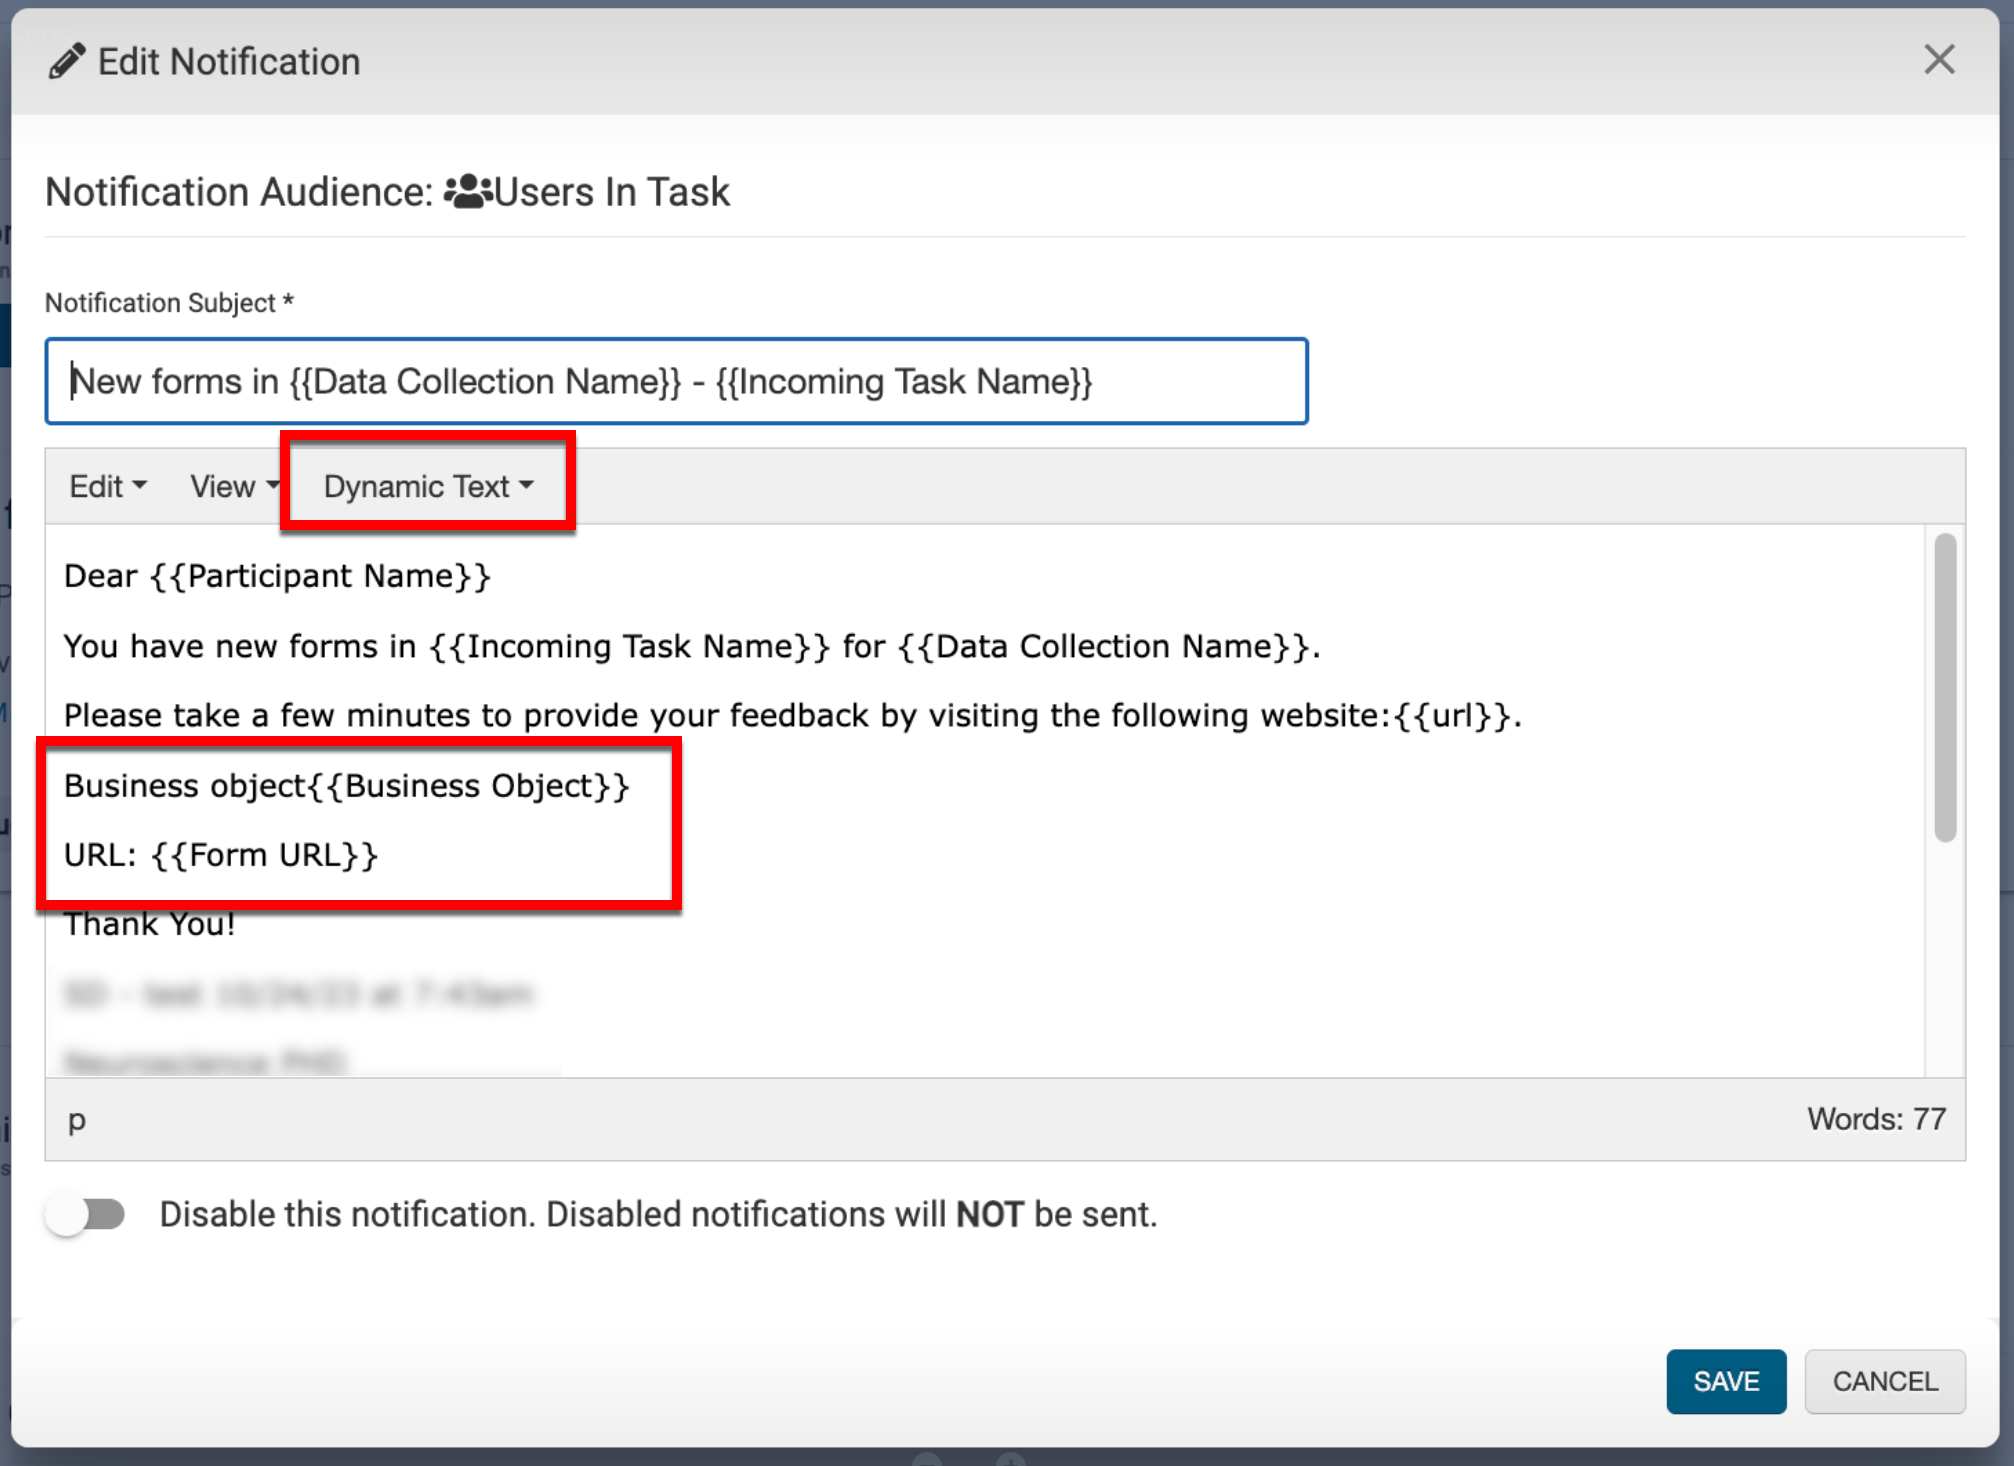The height and width of the screenshot is (1466, 2014).
Task: Open the Edit dropdown menu
Action: click(x=107, y=486)
